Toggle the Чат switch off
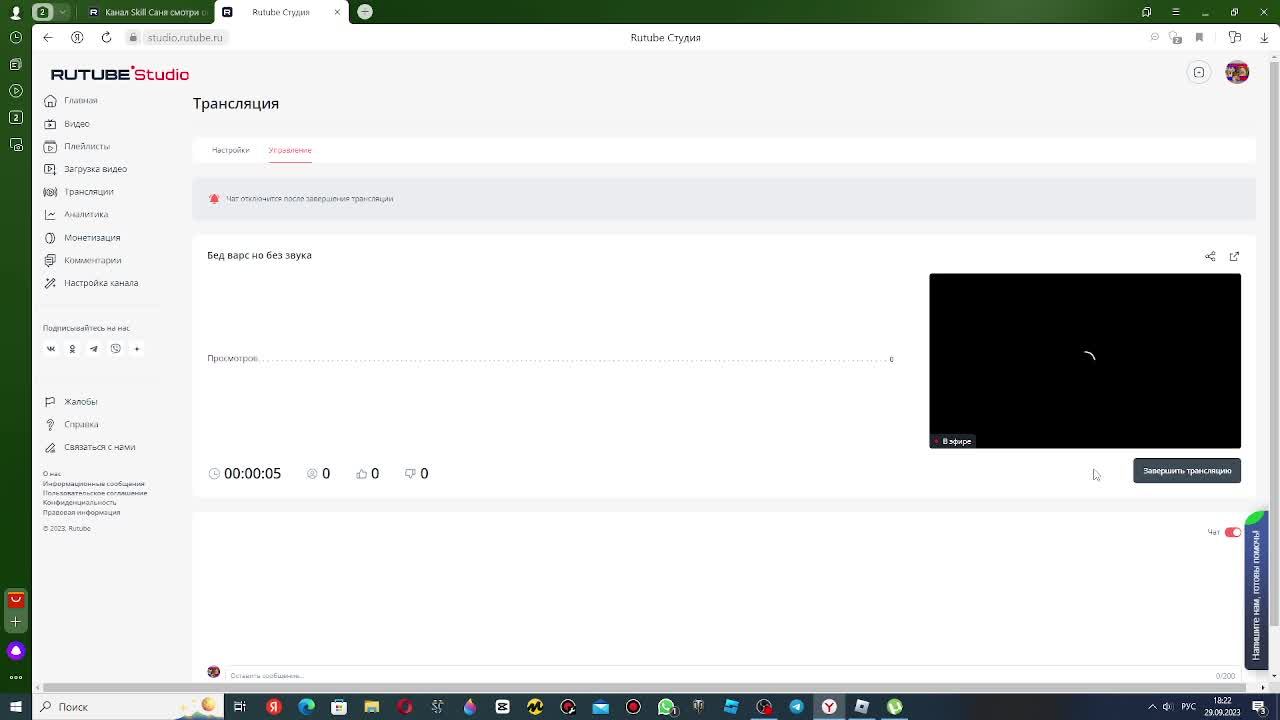1280x720 pixels. click(1232, 532)
